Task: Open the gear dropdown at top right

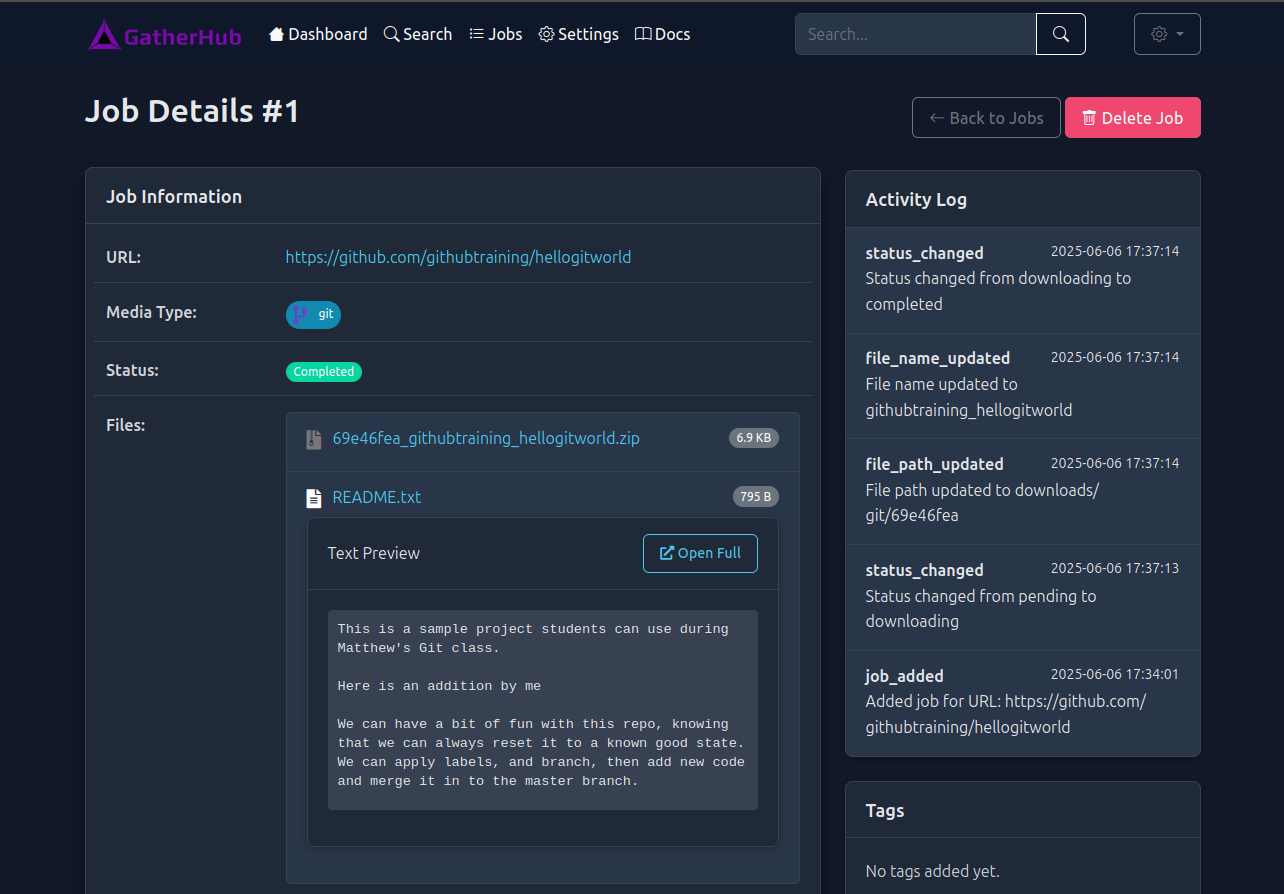Action: tap(1166, 33)
